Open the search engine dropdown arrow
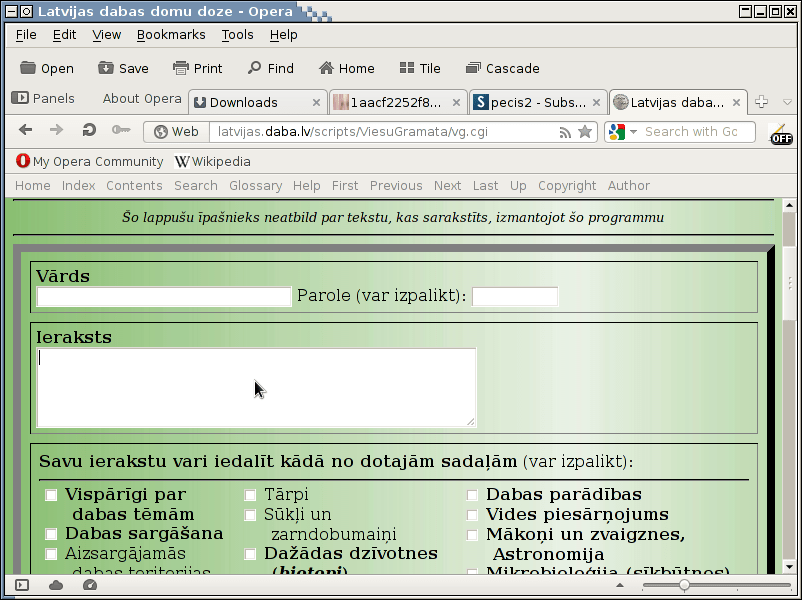The width and height of the screenshot is (802, 600). (x=633, y=132)
